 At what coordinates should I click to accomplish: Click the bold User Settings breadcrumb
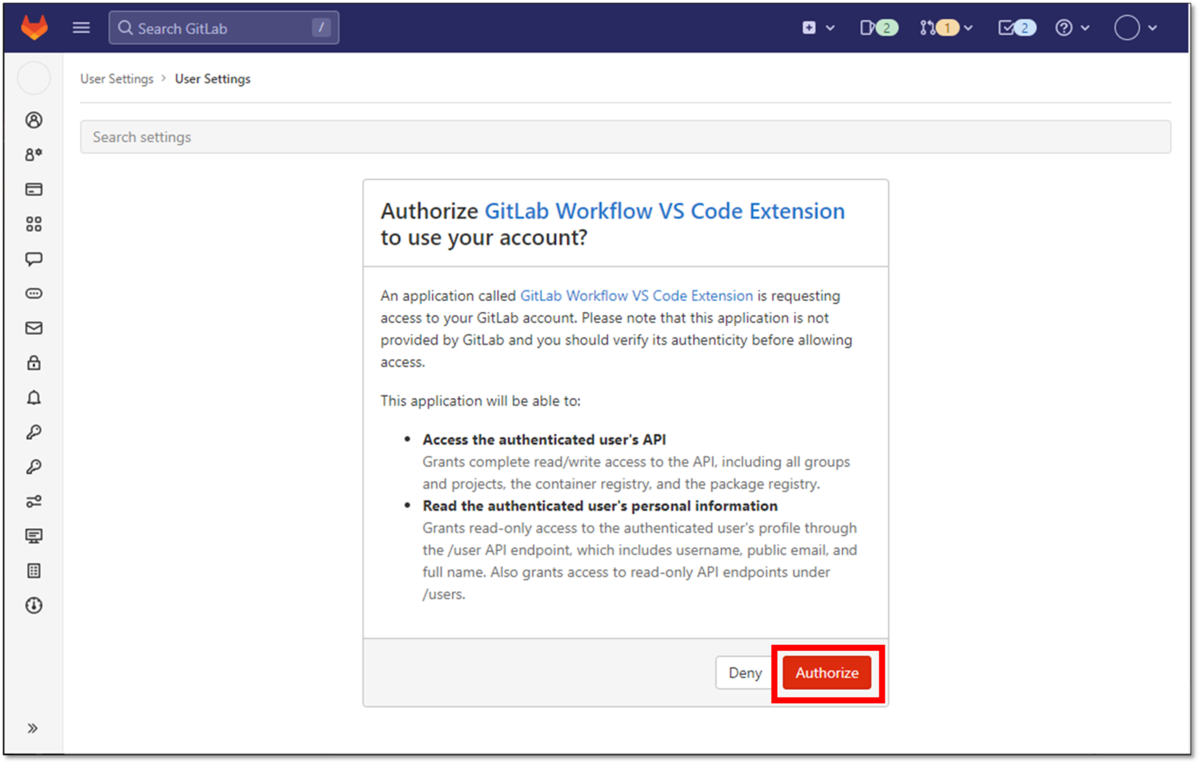(213, 79)
